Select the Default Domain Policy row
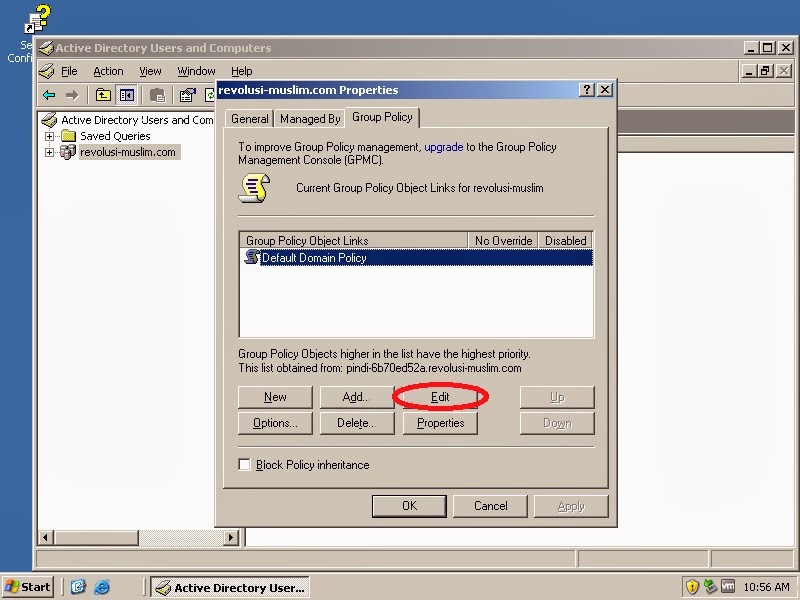The width and height of the screenshot is (800, 600). pyautogui.click(x=418, y=257)
